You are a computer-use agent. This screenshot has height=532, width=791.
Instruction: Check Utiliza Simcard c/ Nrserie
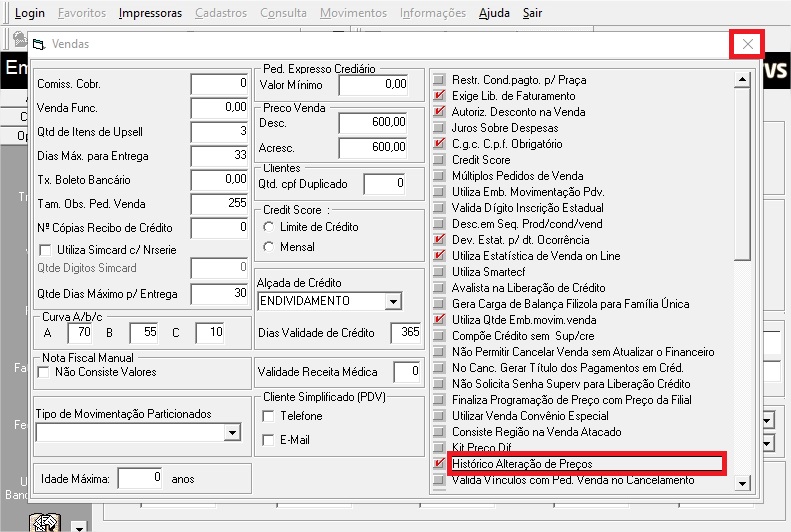pyautogui.click(x=45, y=250)
